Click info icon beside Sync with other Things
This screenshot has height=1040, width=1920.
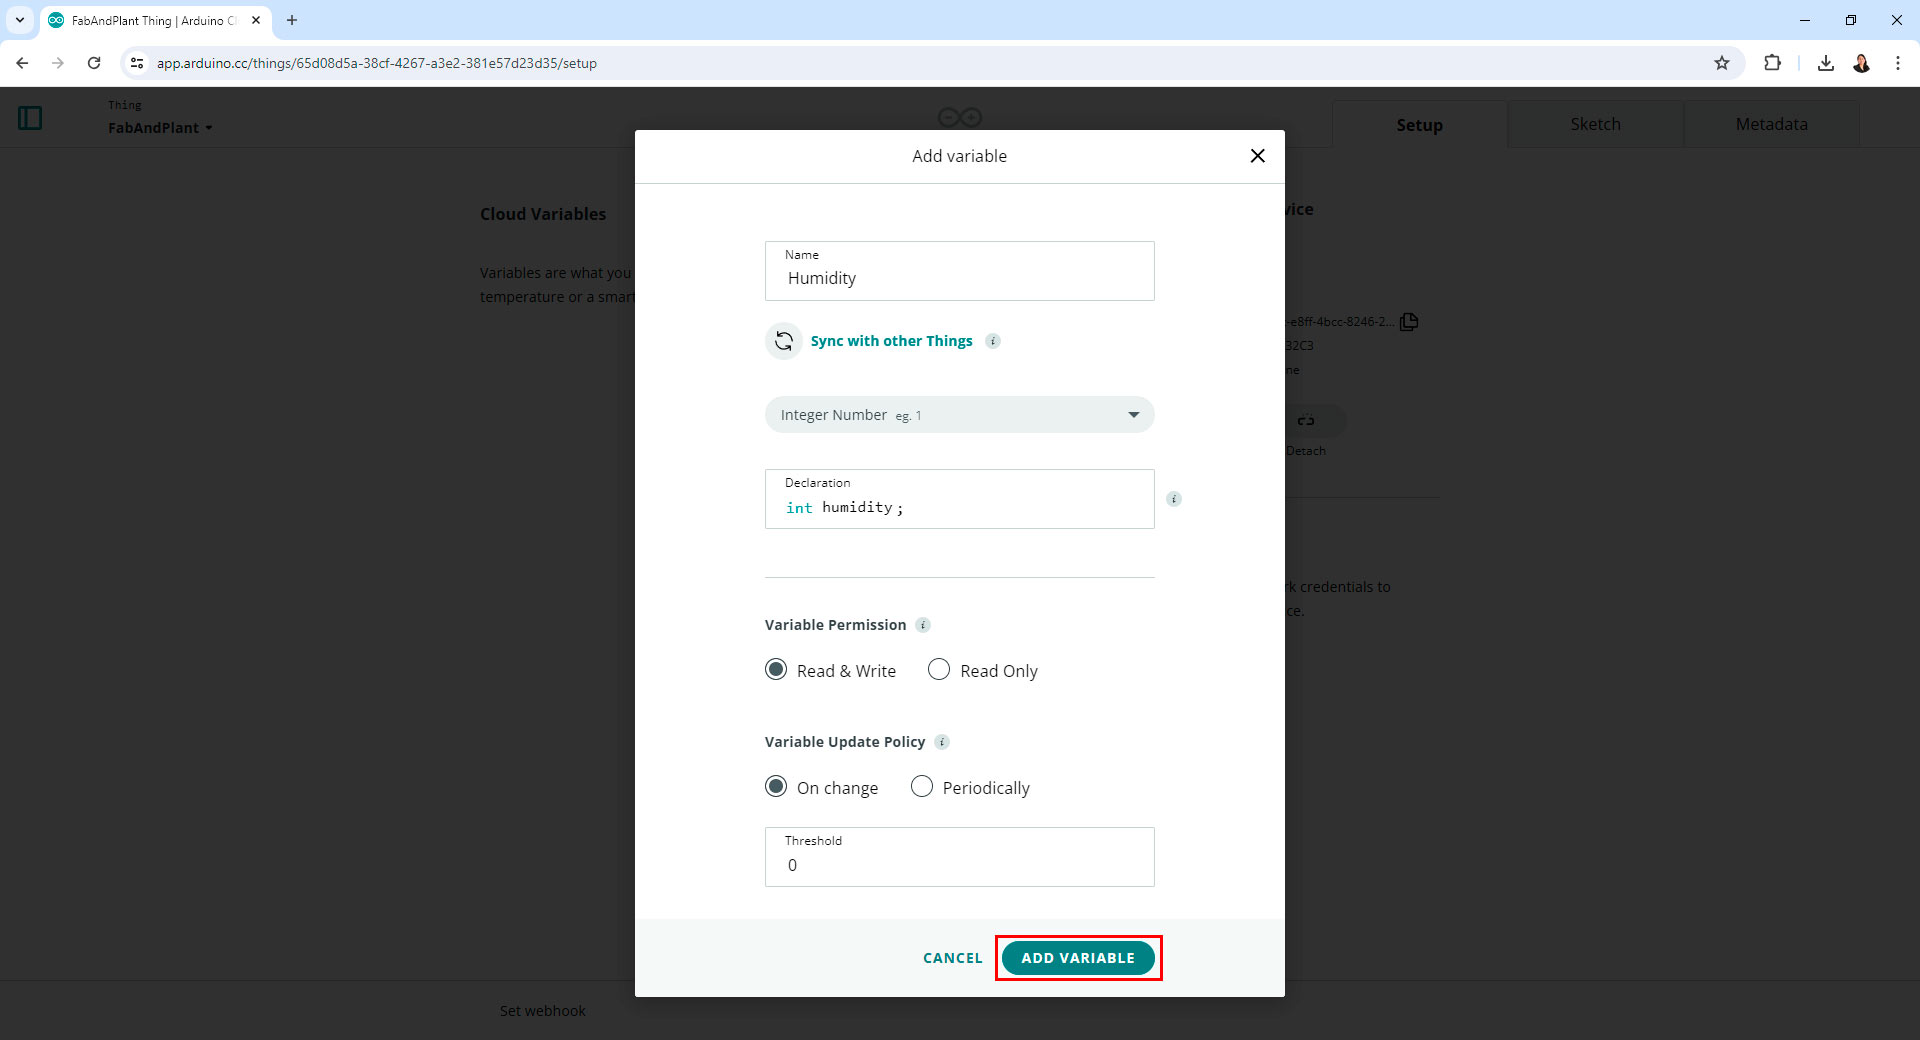[993, 341]
